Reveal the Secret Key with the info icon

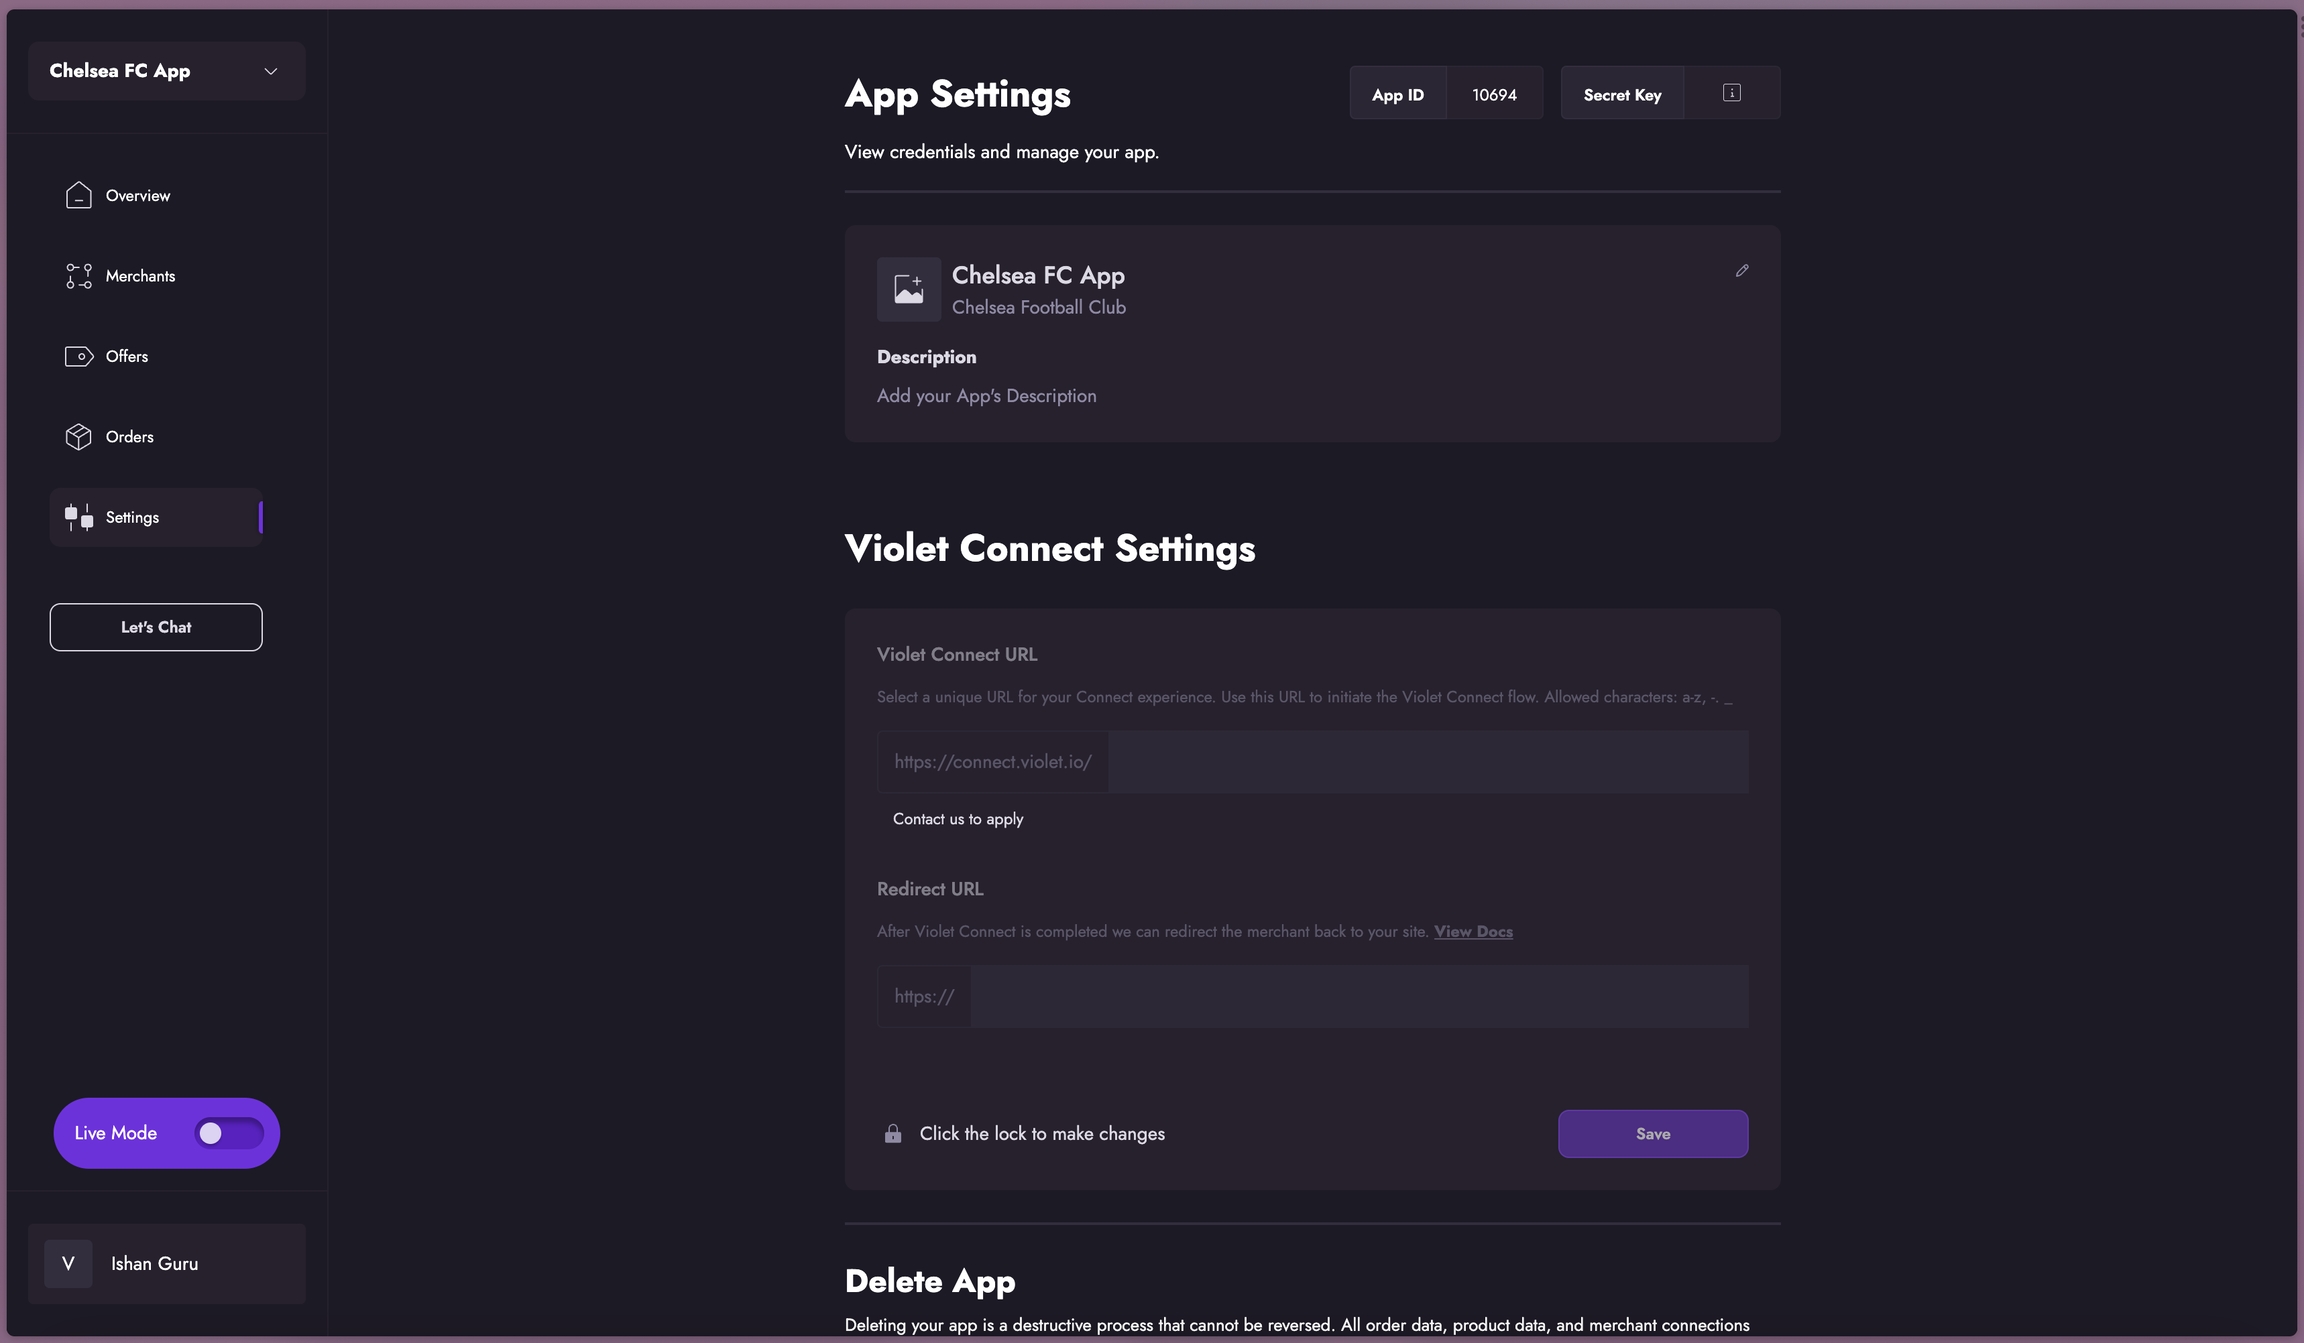(1732, 93)
